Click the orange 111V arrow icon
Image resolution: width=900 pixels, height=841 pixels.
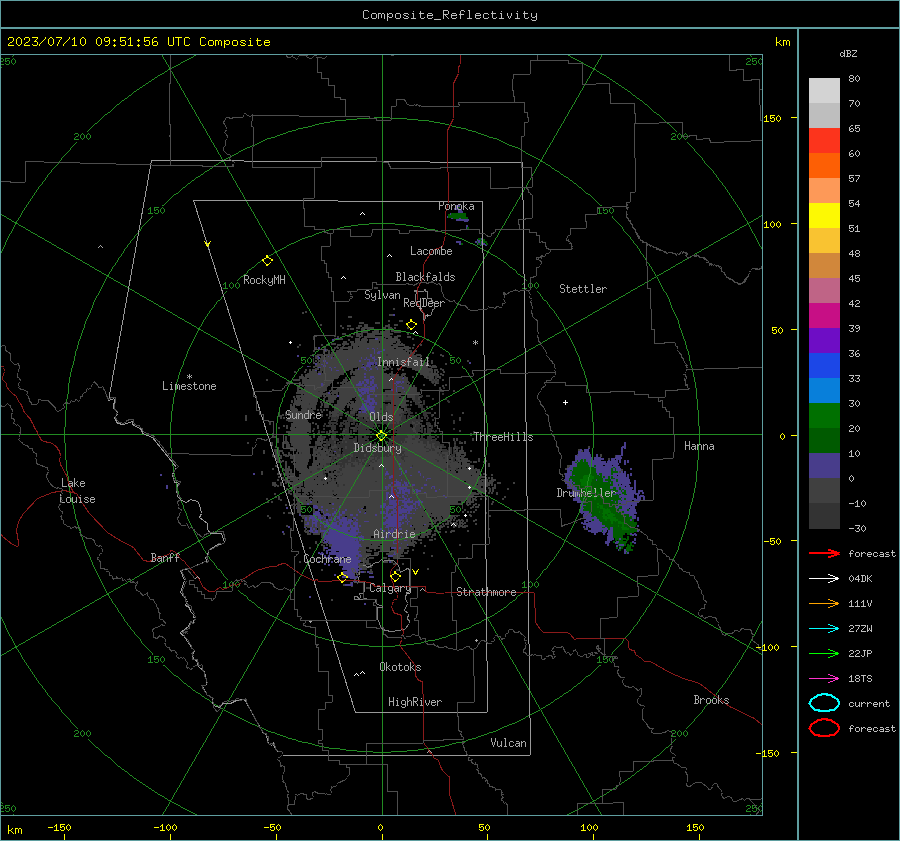(x=824, y=603)
